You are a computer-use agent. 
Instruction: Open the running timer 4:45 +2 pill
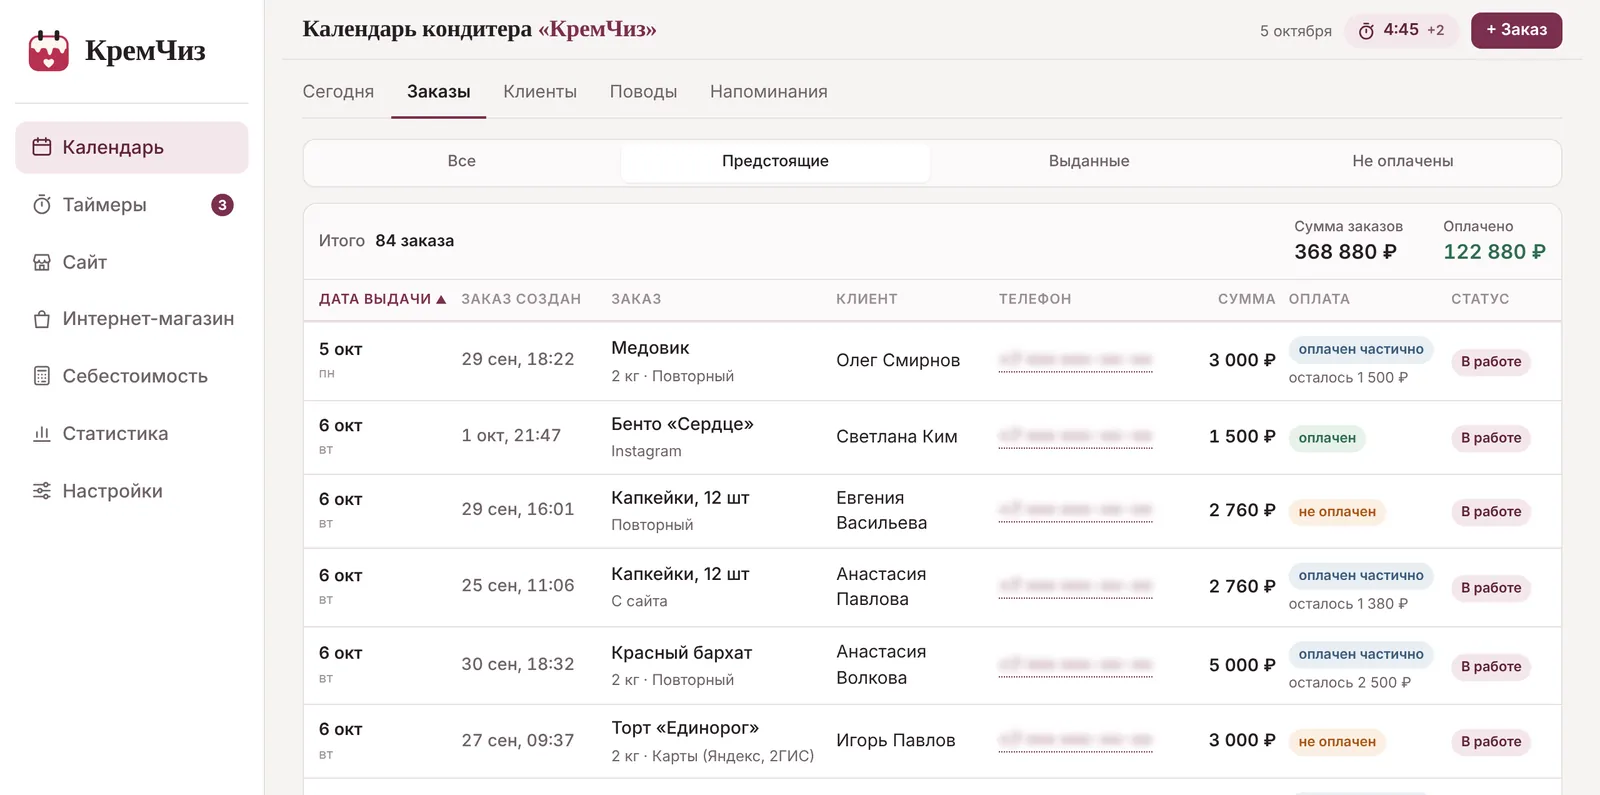(1401, 31)
